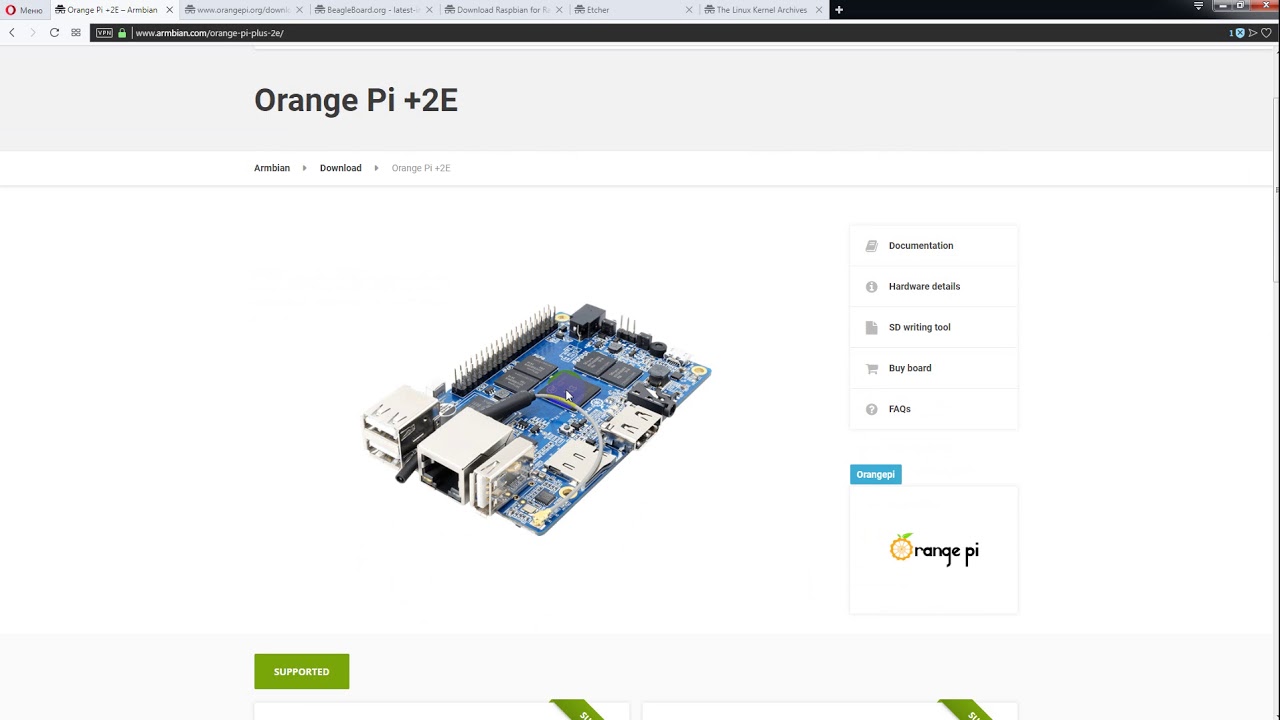
Task: Go forward using the browser forward arrow
Action: [x=33, y=33]
